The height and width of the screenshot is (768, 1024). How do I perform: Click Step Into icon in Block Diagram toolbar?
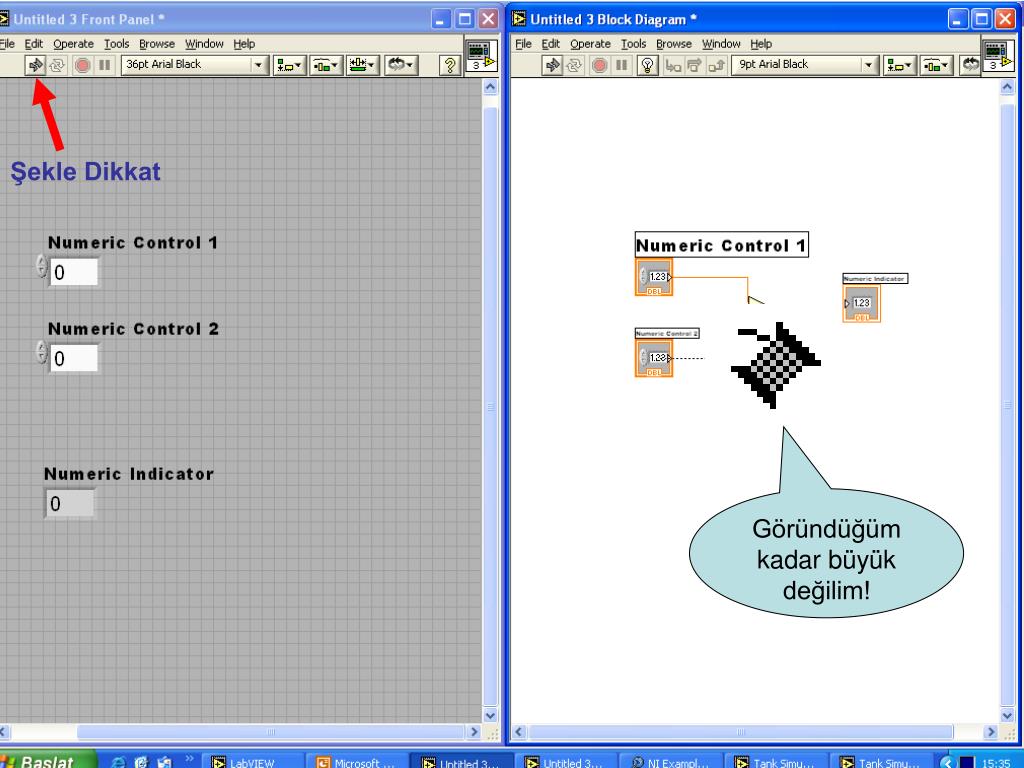(673, 65)
